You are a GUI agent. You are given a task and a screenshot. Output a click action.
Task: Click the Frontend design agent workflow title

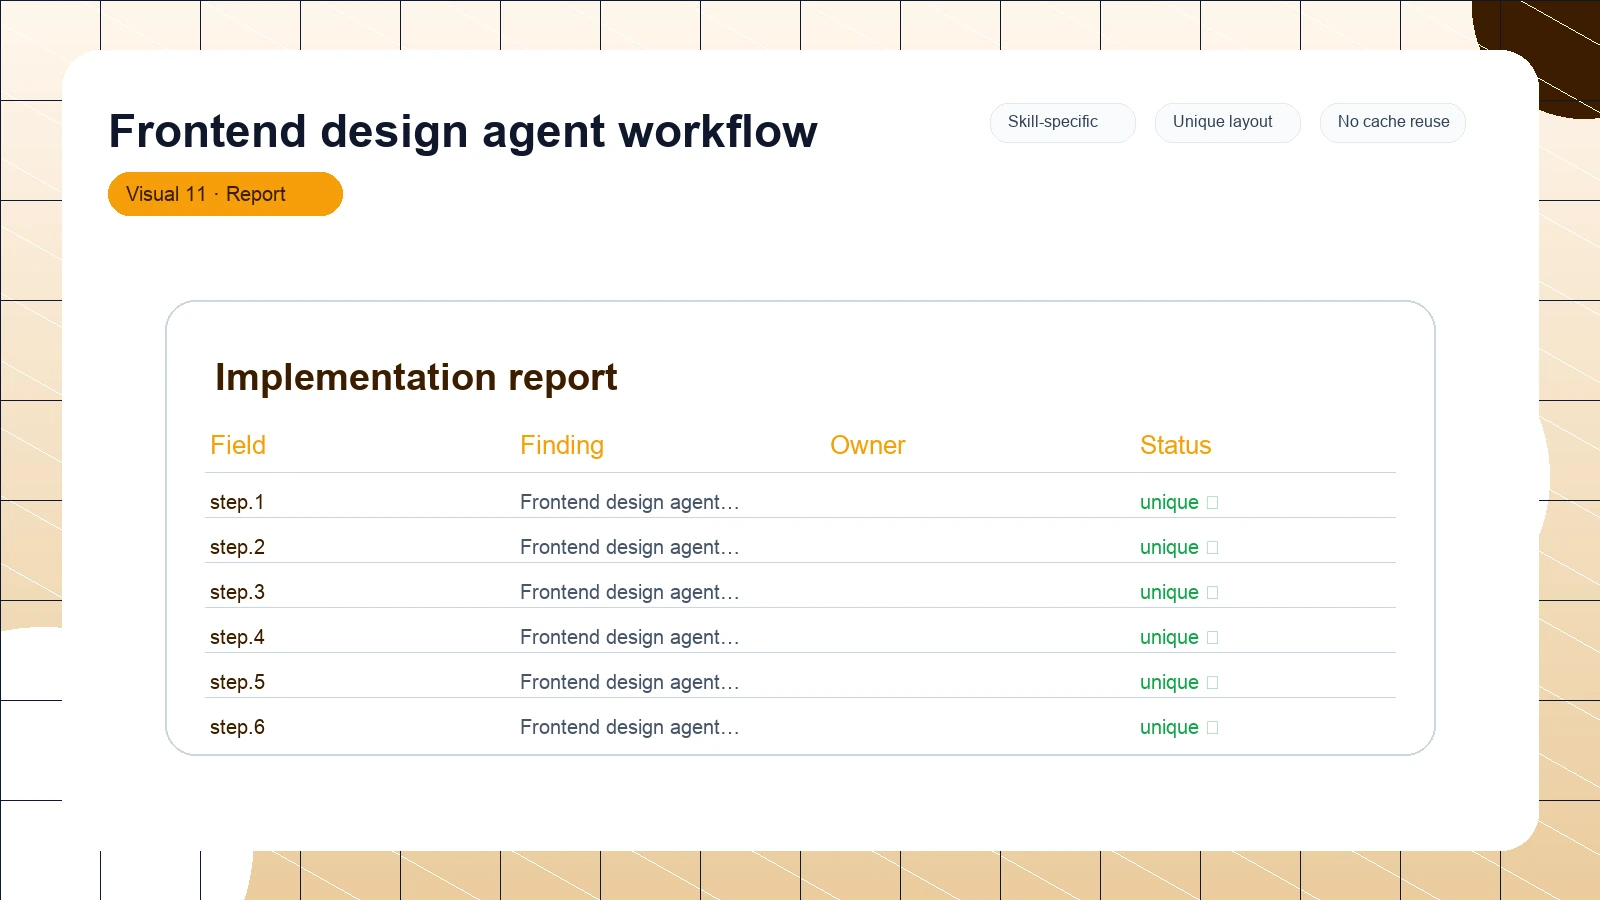[x=463, y=131]
